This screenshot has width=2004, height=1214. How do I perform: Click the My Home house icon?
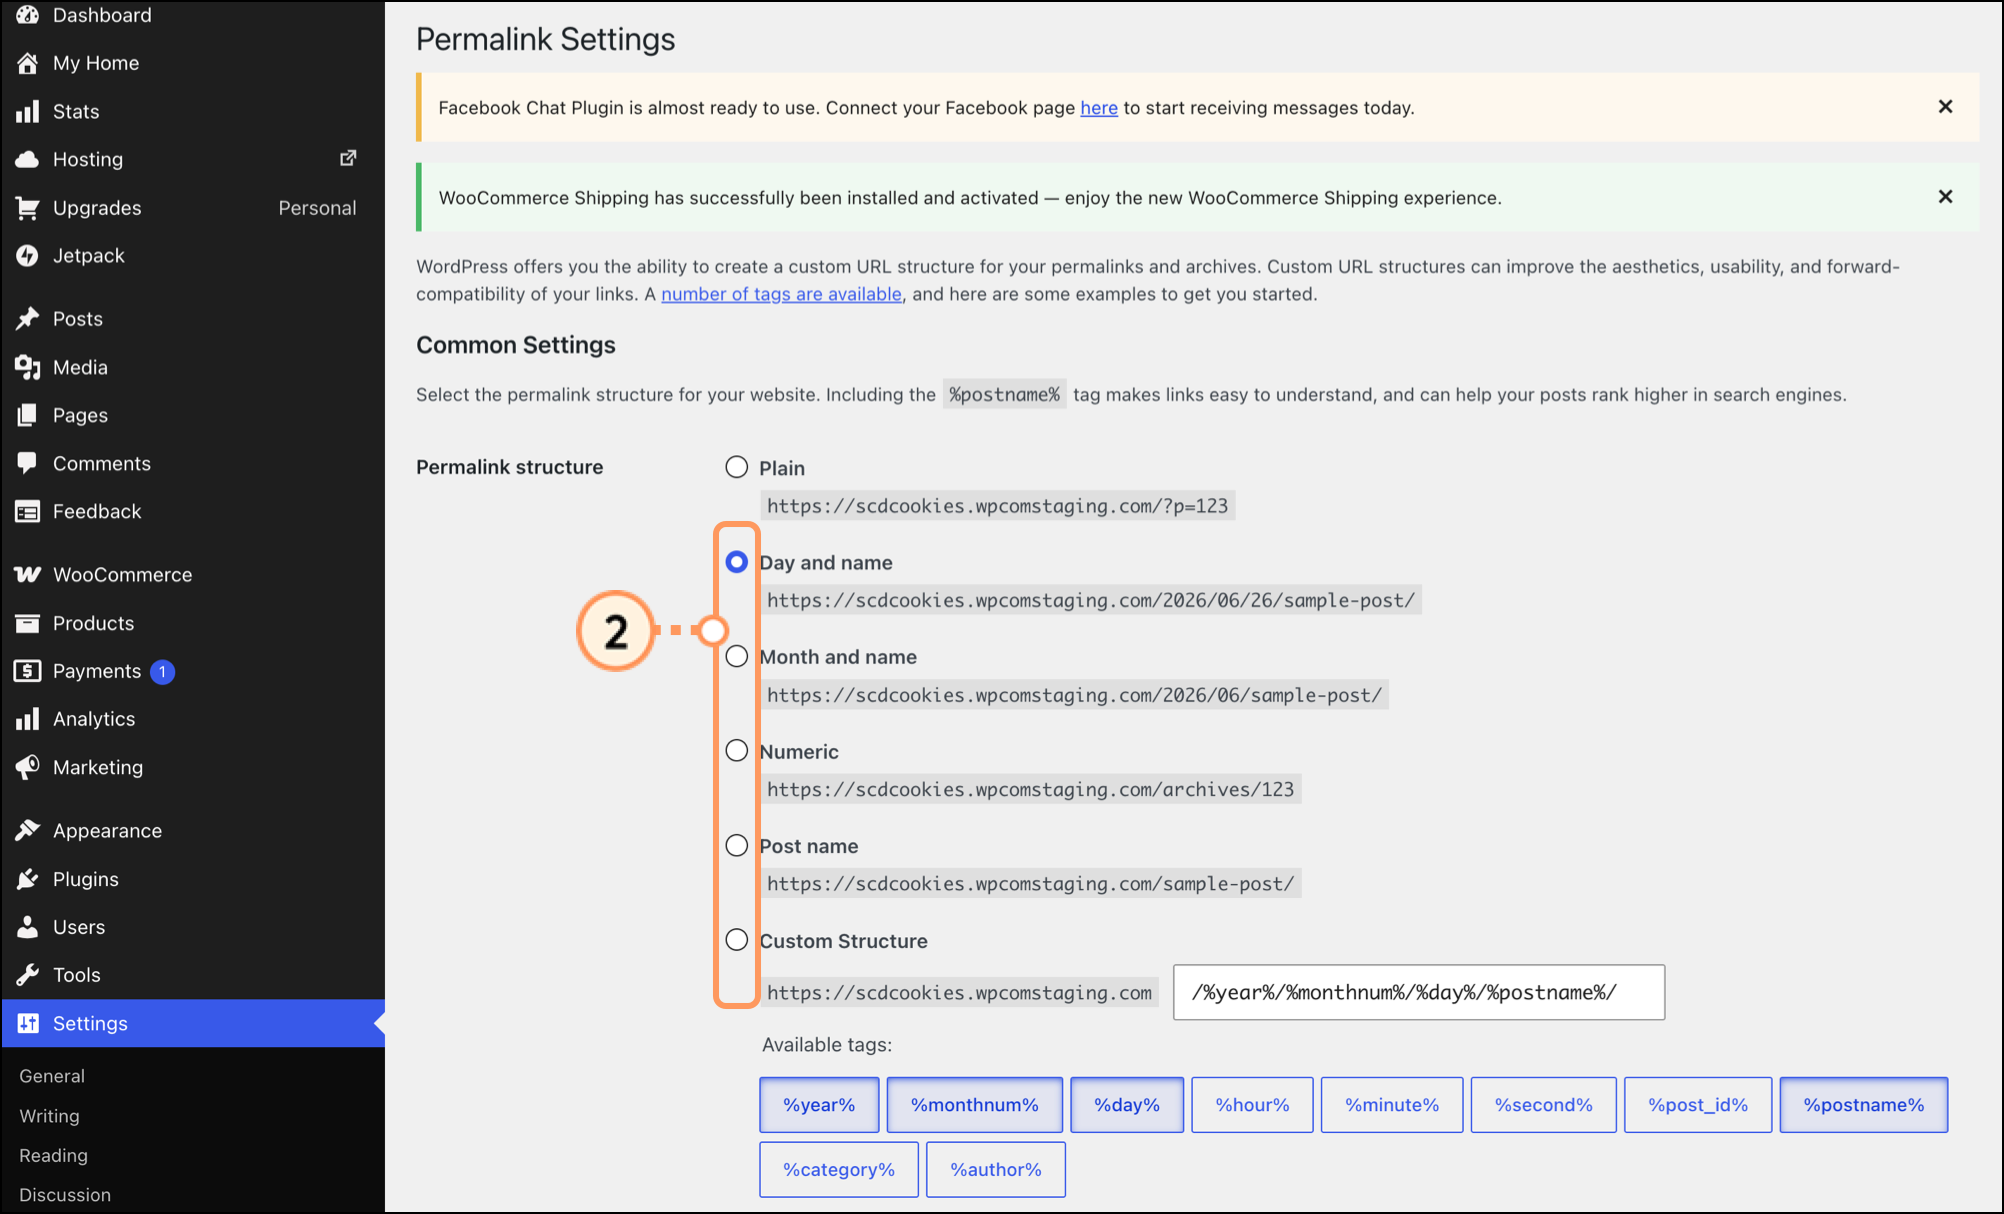[x=28, y=63]
